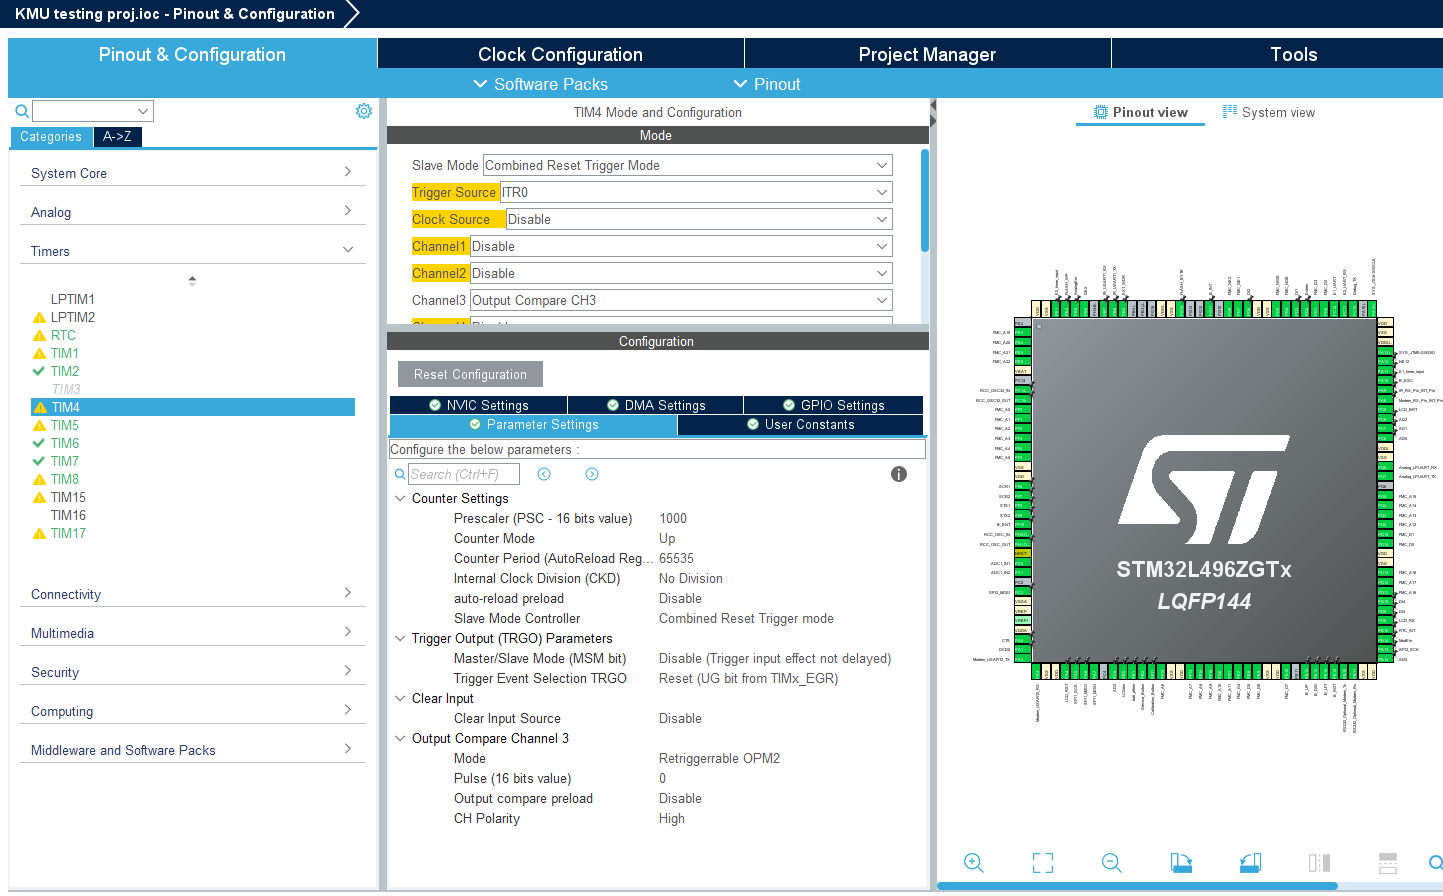
Task: Click the zoom out magnifier icon
Action: pyautogui.click(x=1111, y=863)
